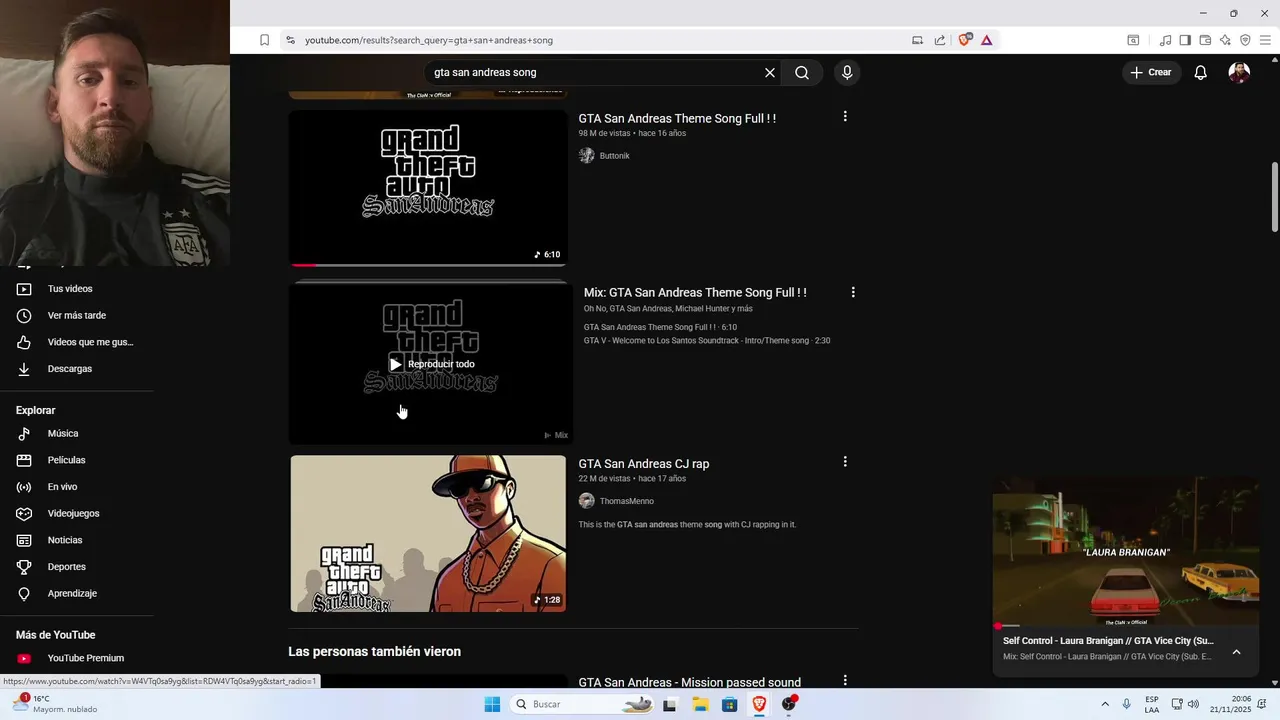Viewport: 1280px width, 720px height.
Task: View site information icon beside URL
Action: coord(290,40)
